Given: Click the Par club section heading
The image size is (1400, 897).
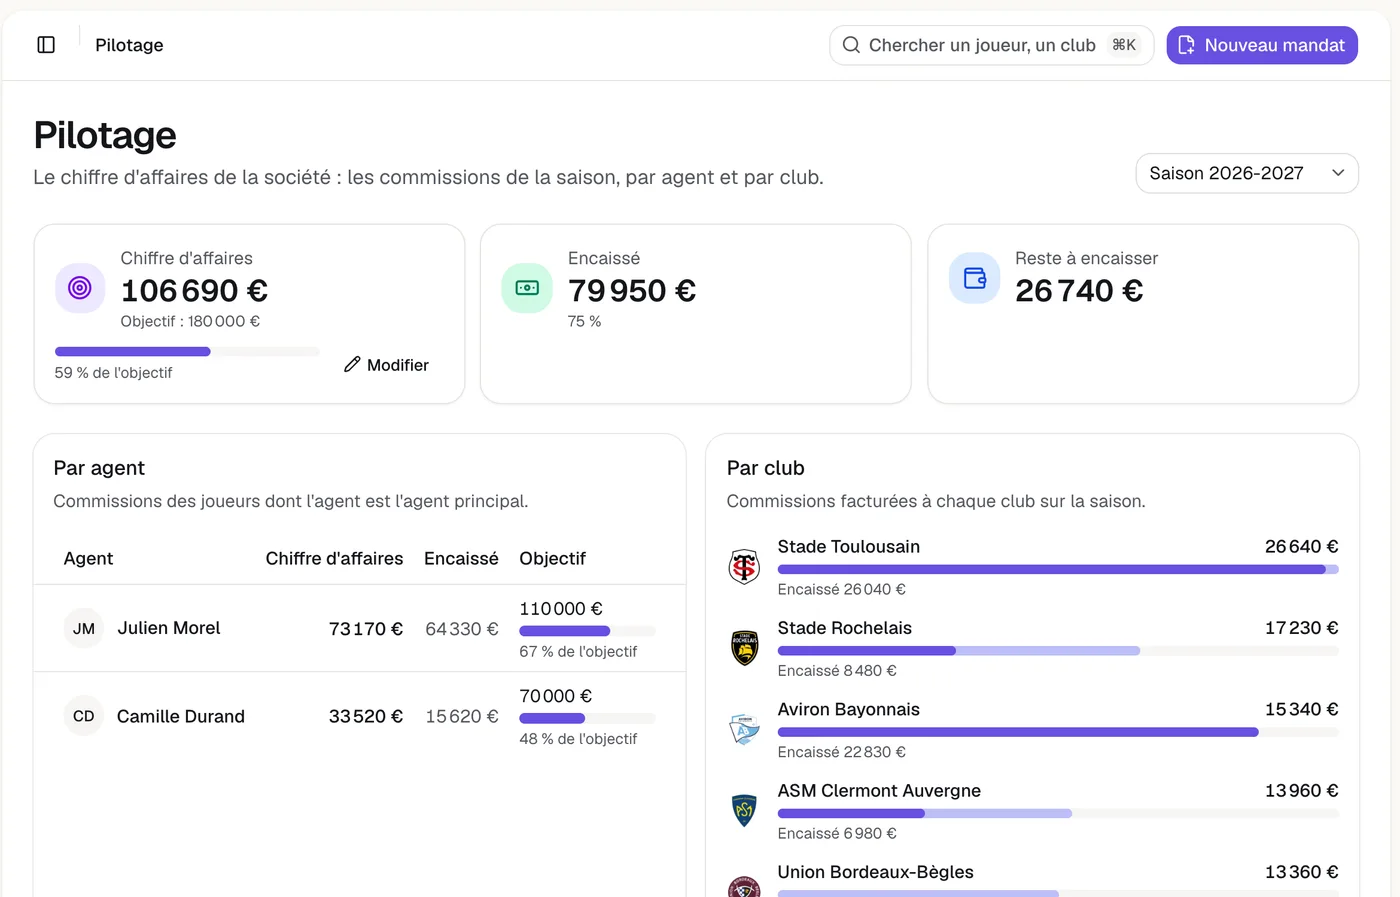Looking at the screenshot, I should [766, 468].
